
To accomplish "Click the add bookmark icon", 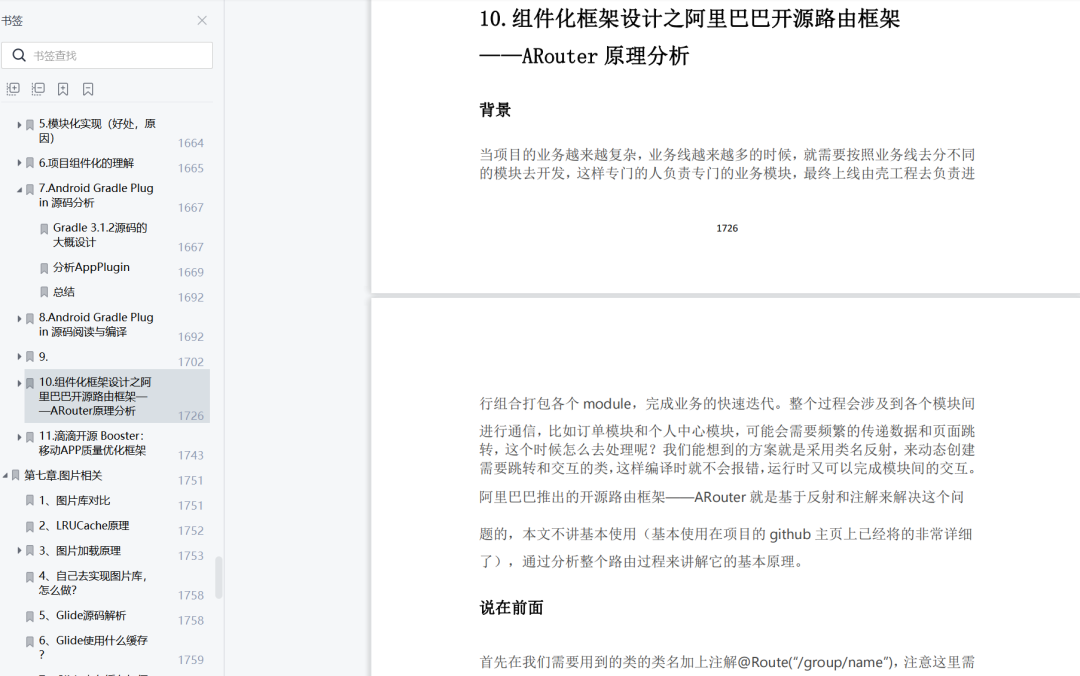I will (63, 89).
